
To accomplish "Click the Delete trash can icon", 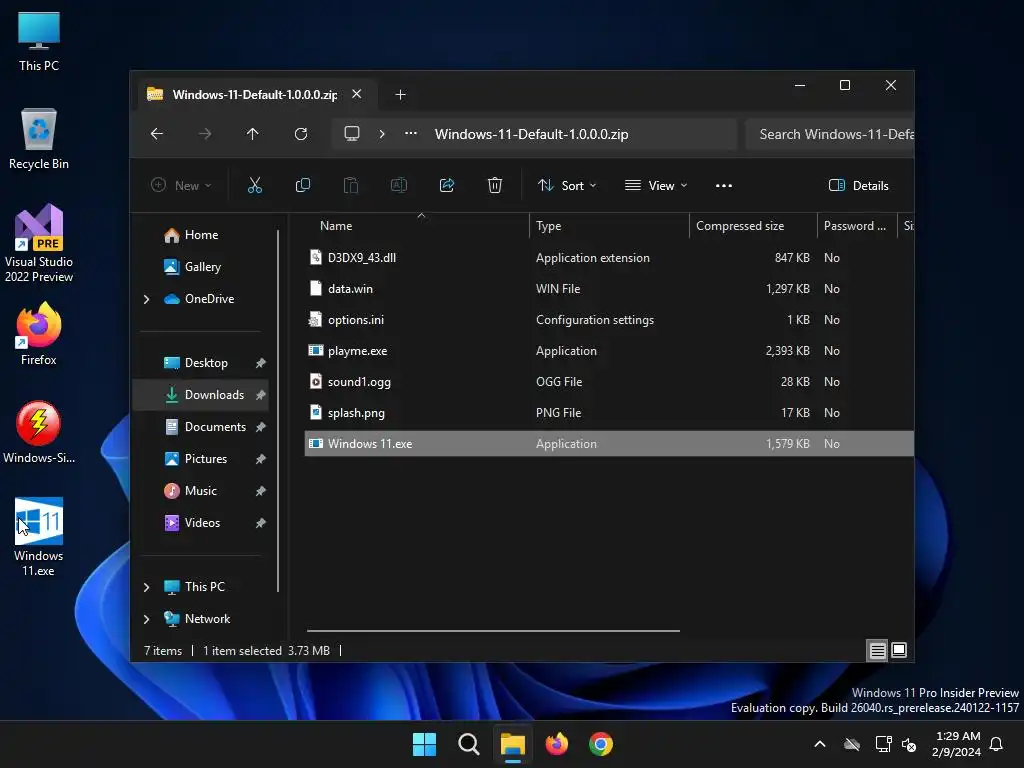I will (495, 185).
